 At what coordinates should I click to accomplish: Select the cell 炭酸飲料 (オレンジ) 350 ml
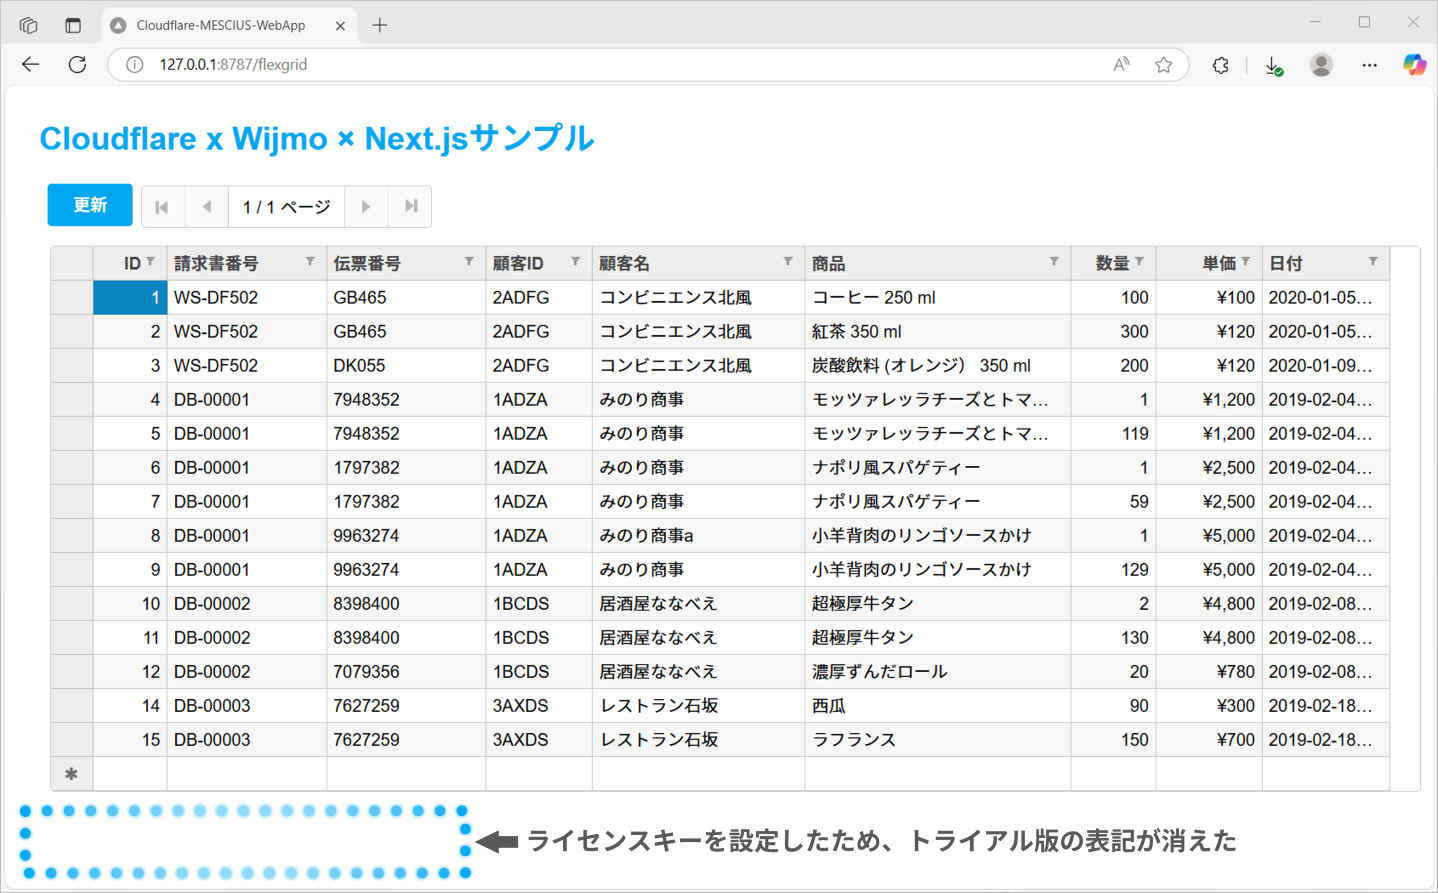click(937, 366)
